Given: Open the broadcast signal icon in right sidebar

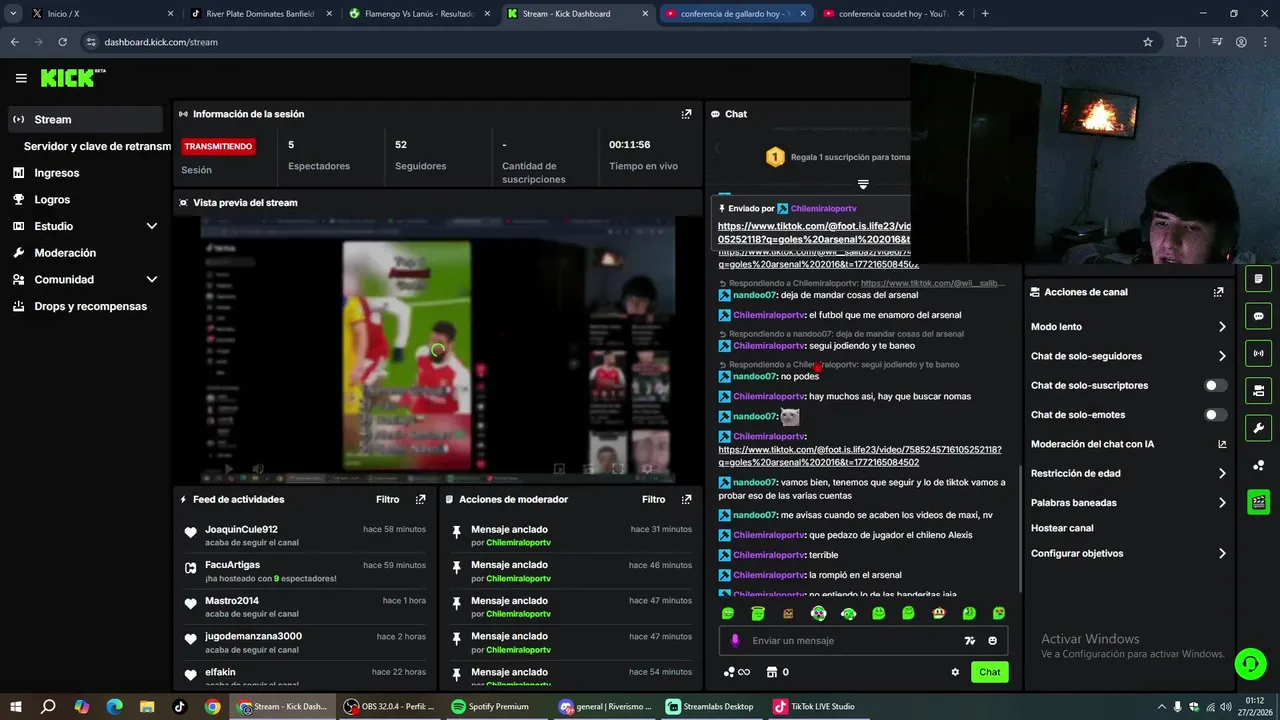Looking at the screenshot, I should pos(1258,353).
